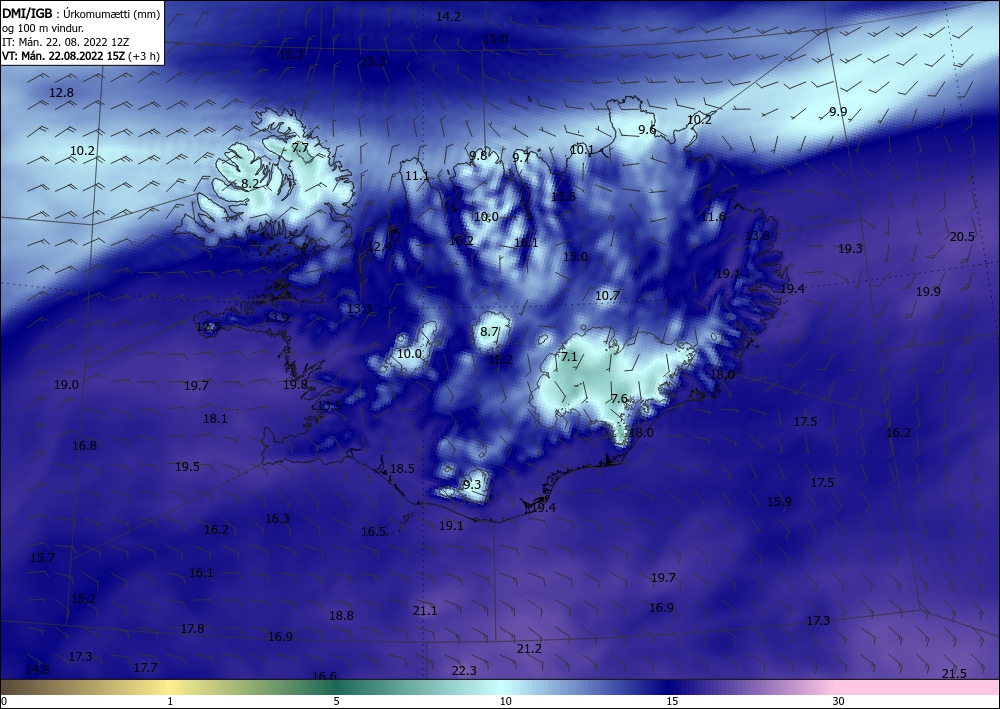Select the 8.2 value over the Westfjords

coord(250,184)
